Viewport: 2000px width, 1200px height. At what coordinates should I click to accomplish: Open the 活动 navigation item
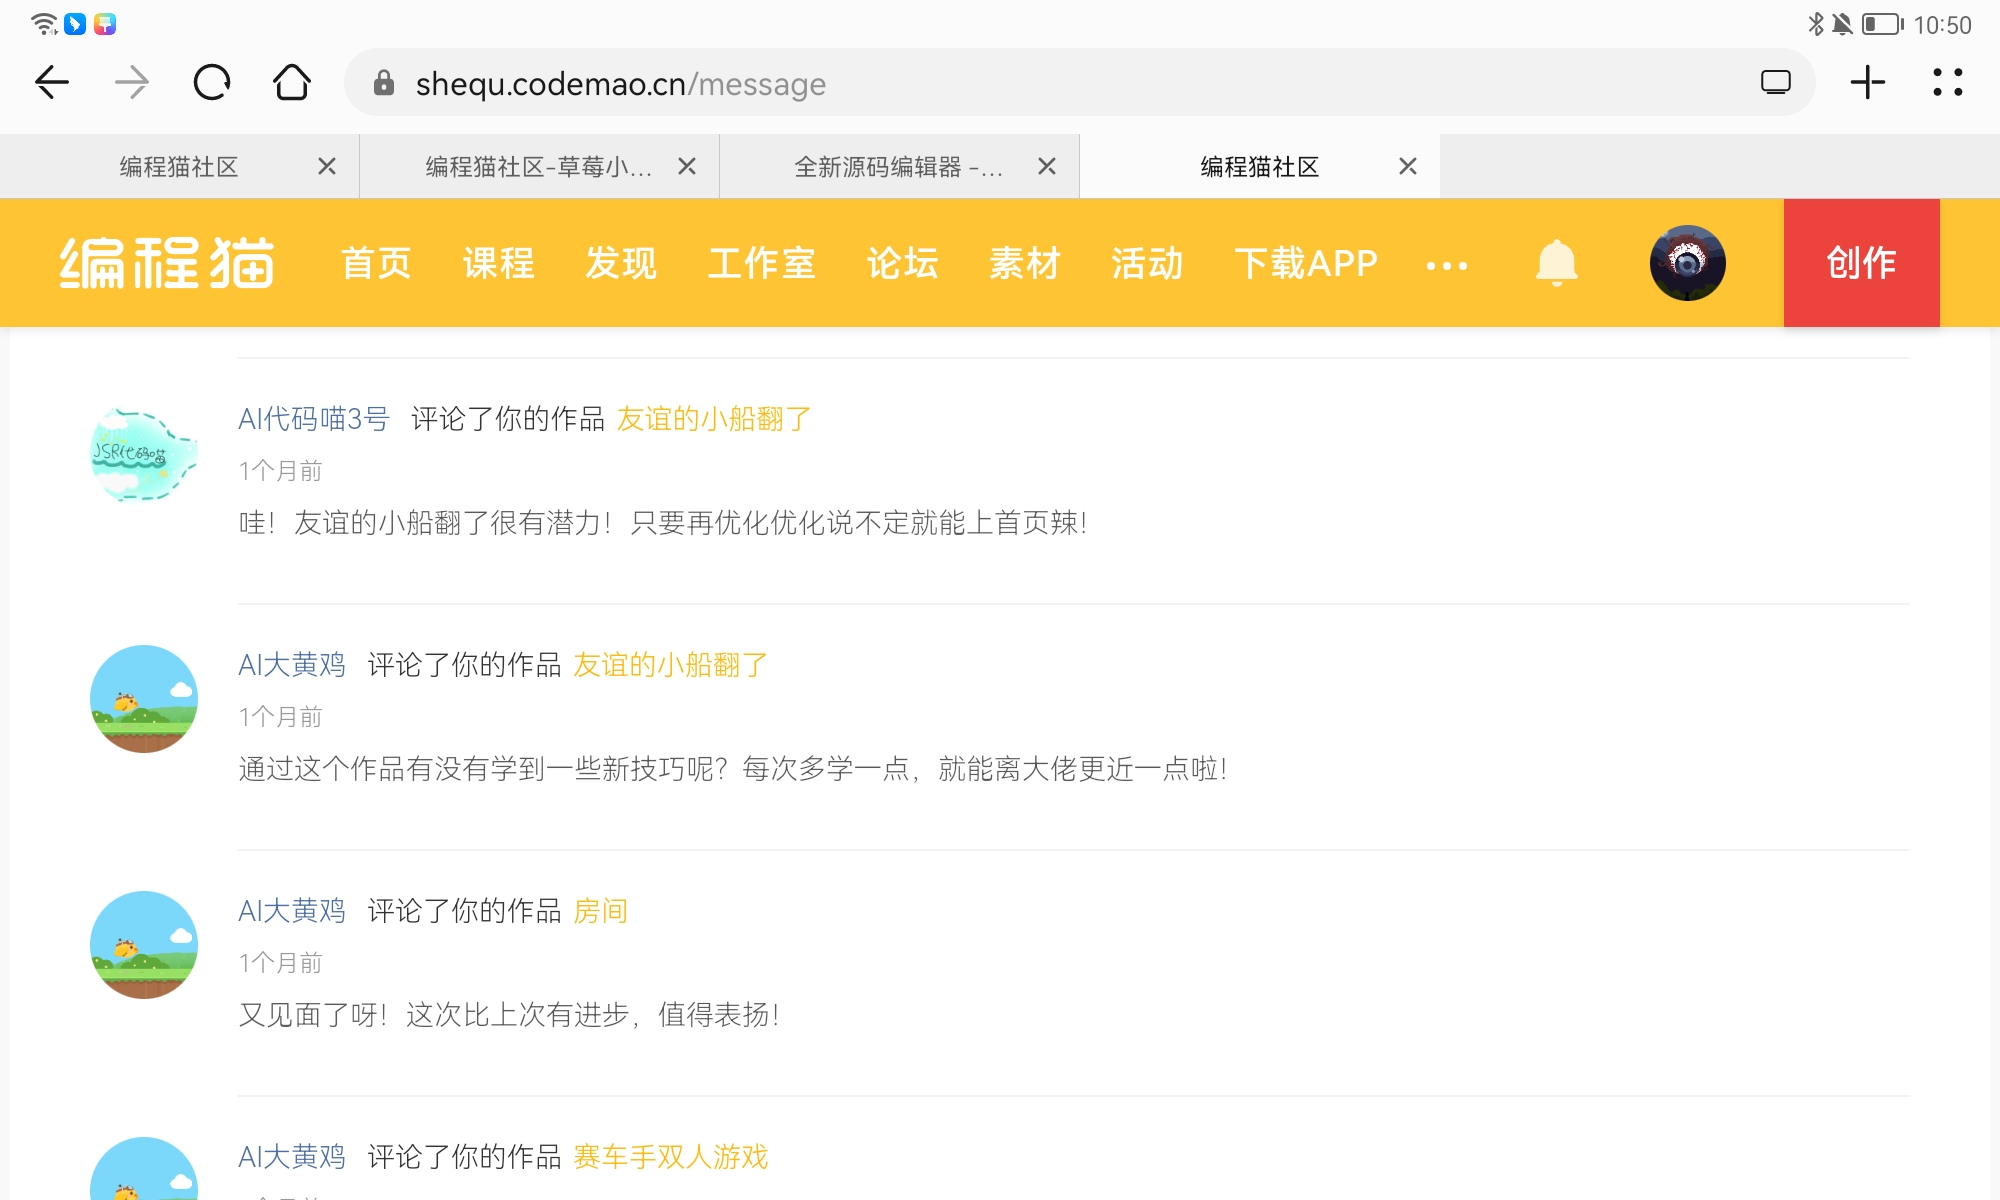point(1147,263)
